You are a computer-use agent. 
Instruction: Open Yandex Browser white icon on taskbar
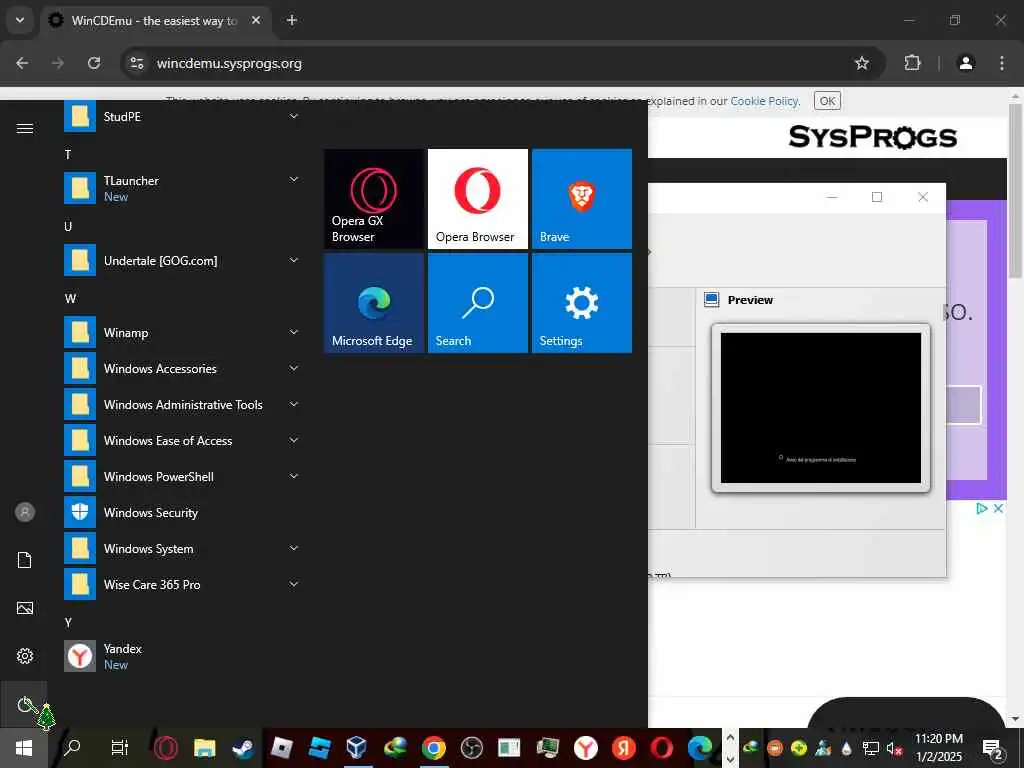tap(586, 747)
